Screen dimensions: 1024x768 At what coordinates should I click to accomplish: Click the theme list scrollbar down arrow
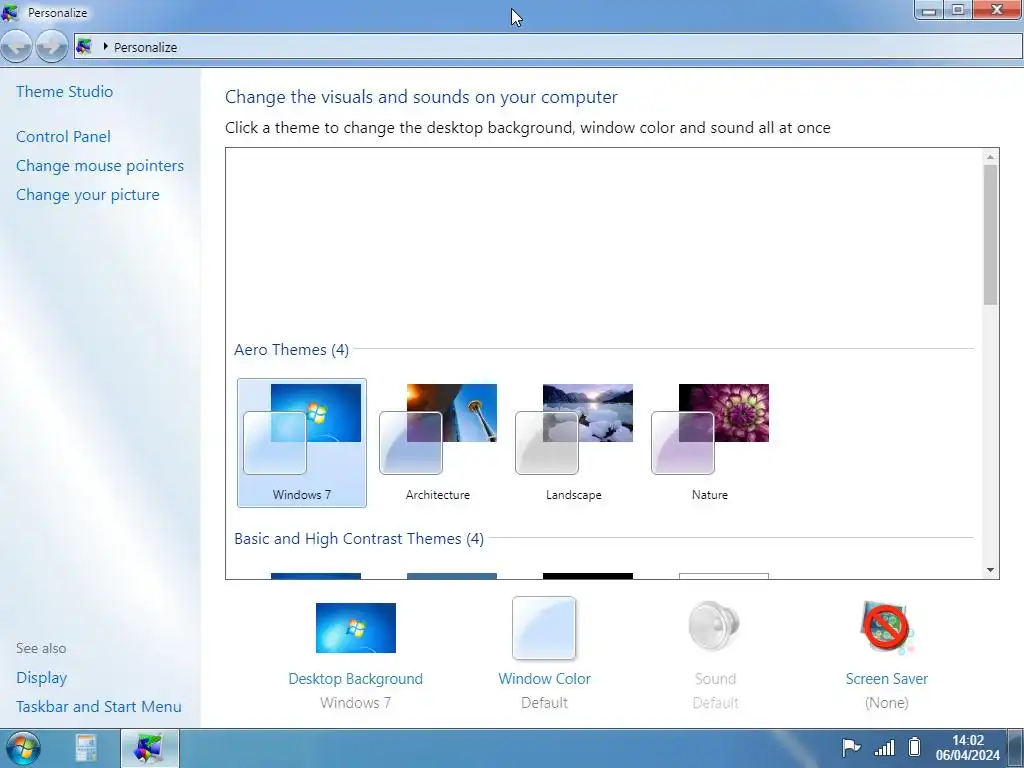[x=990, y=570]
